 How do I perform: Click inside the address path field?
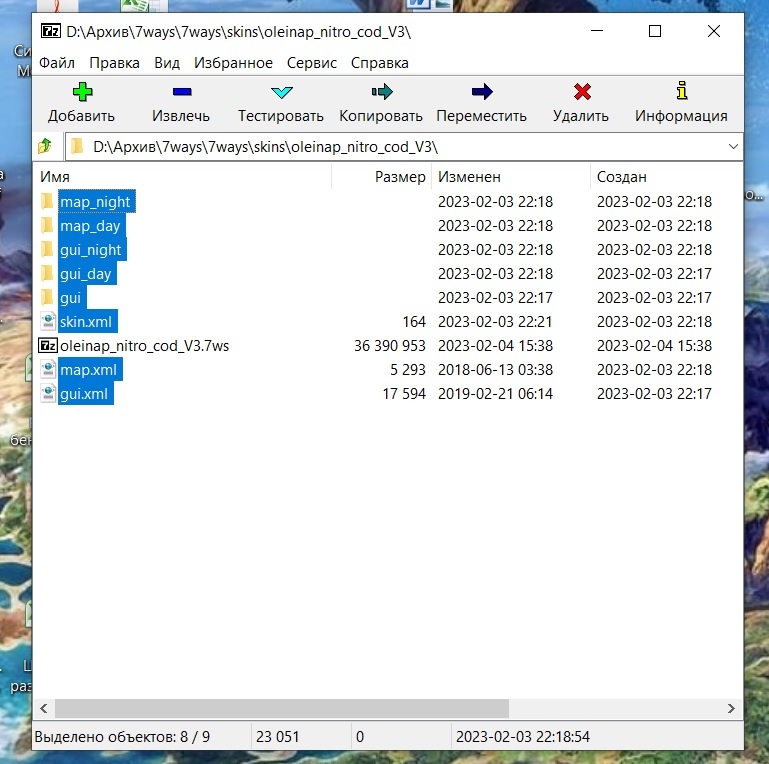tap(400, 147)
